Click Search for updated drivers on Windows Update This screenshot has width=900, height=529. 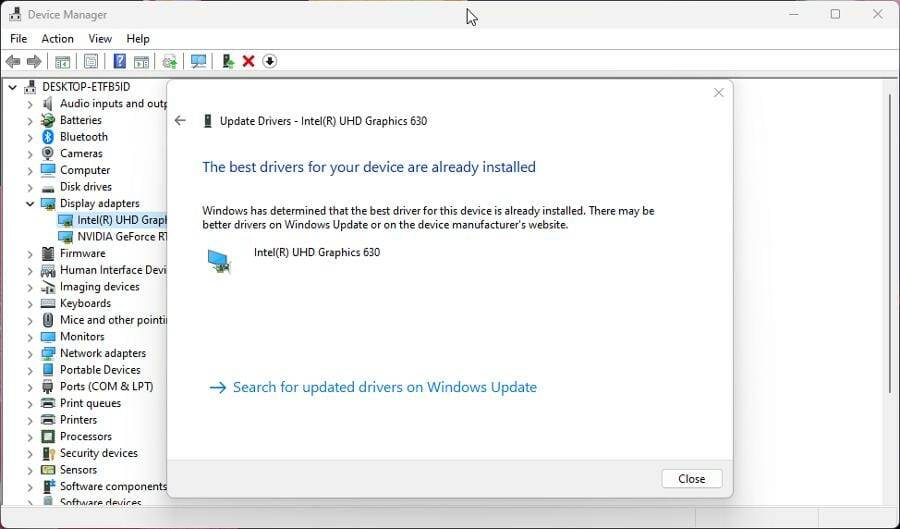click(373, 387)
